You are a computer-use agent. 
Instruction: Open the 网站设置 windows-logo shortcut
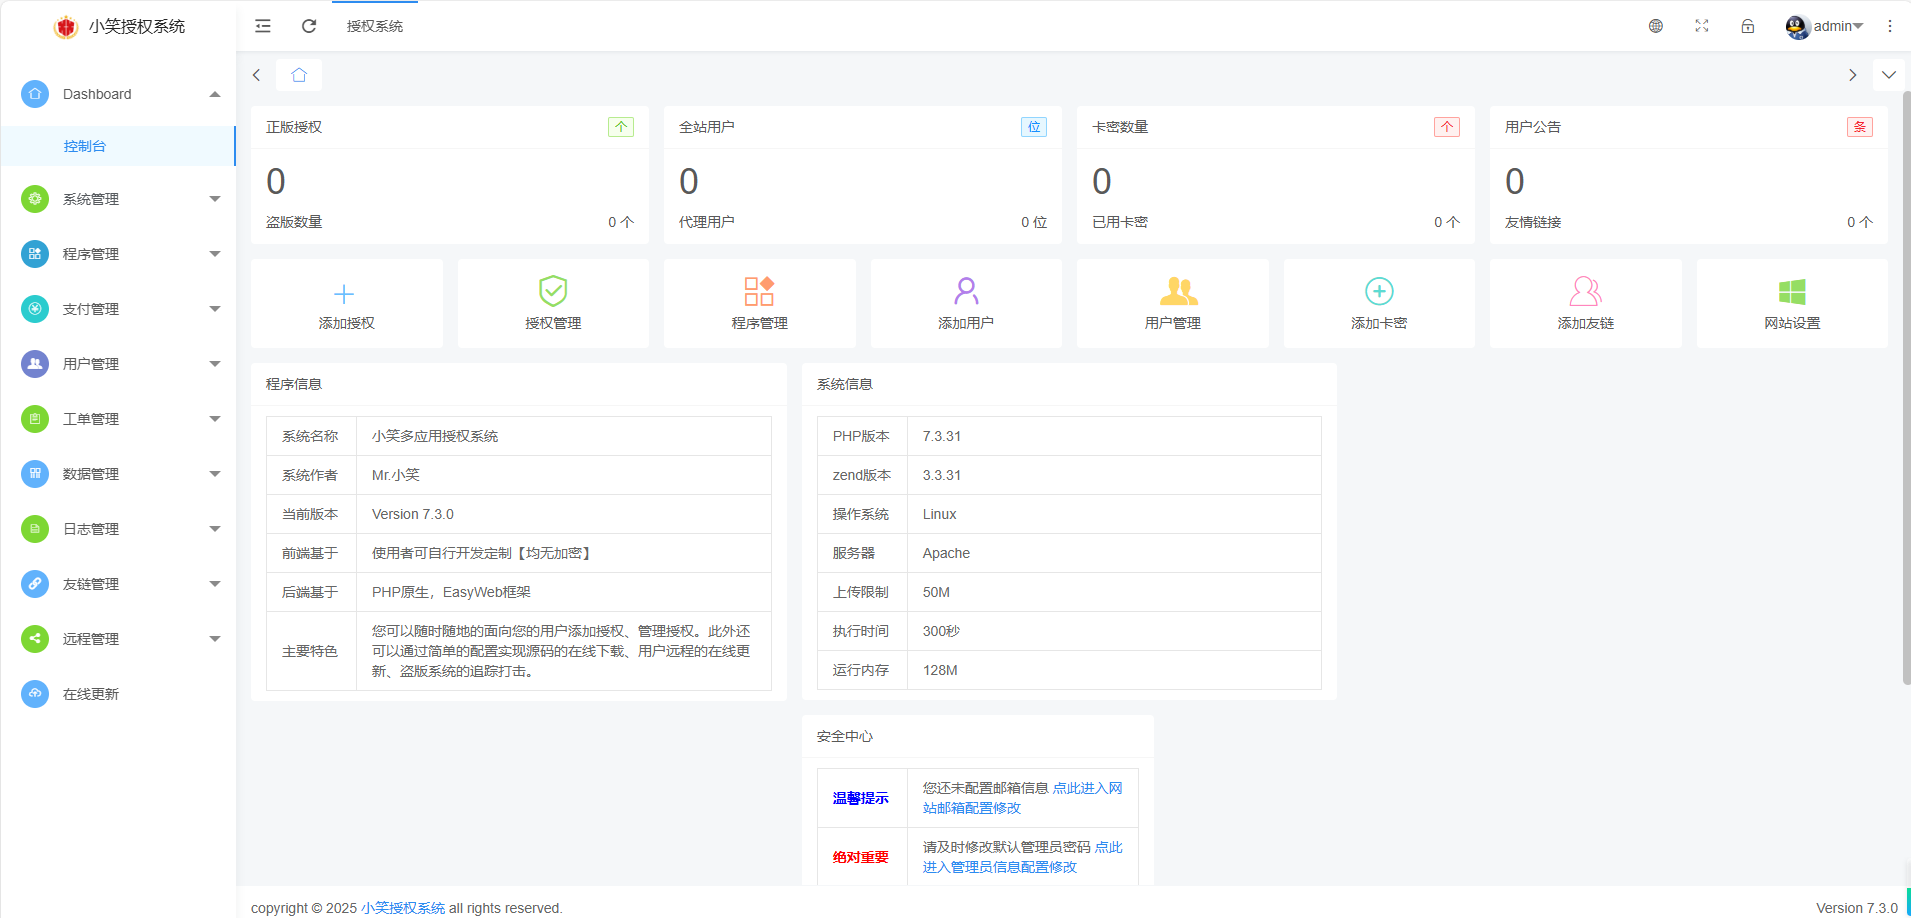[x=1792, y=304]
